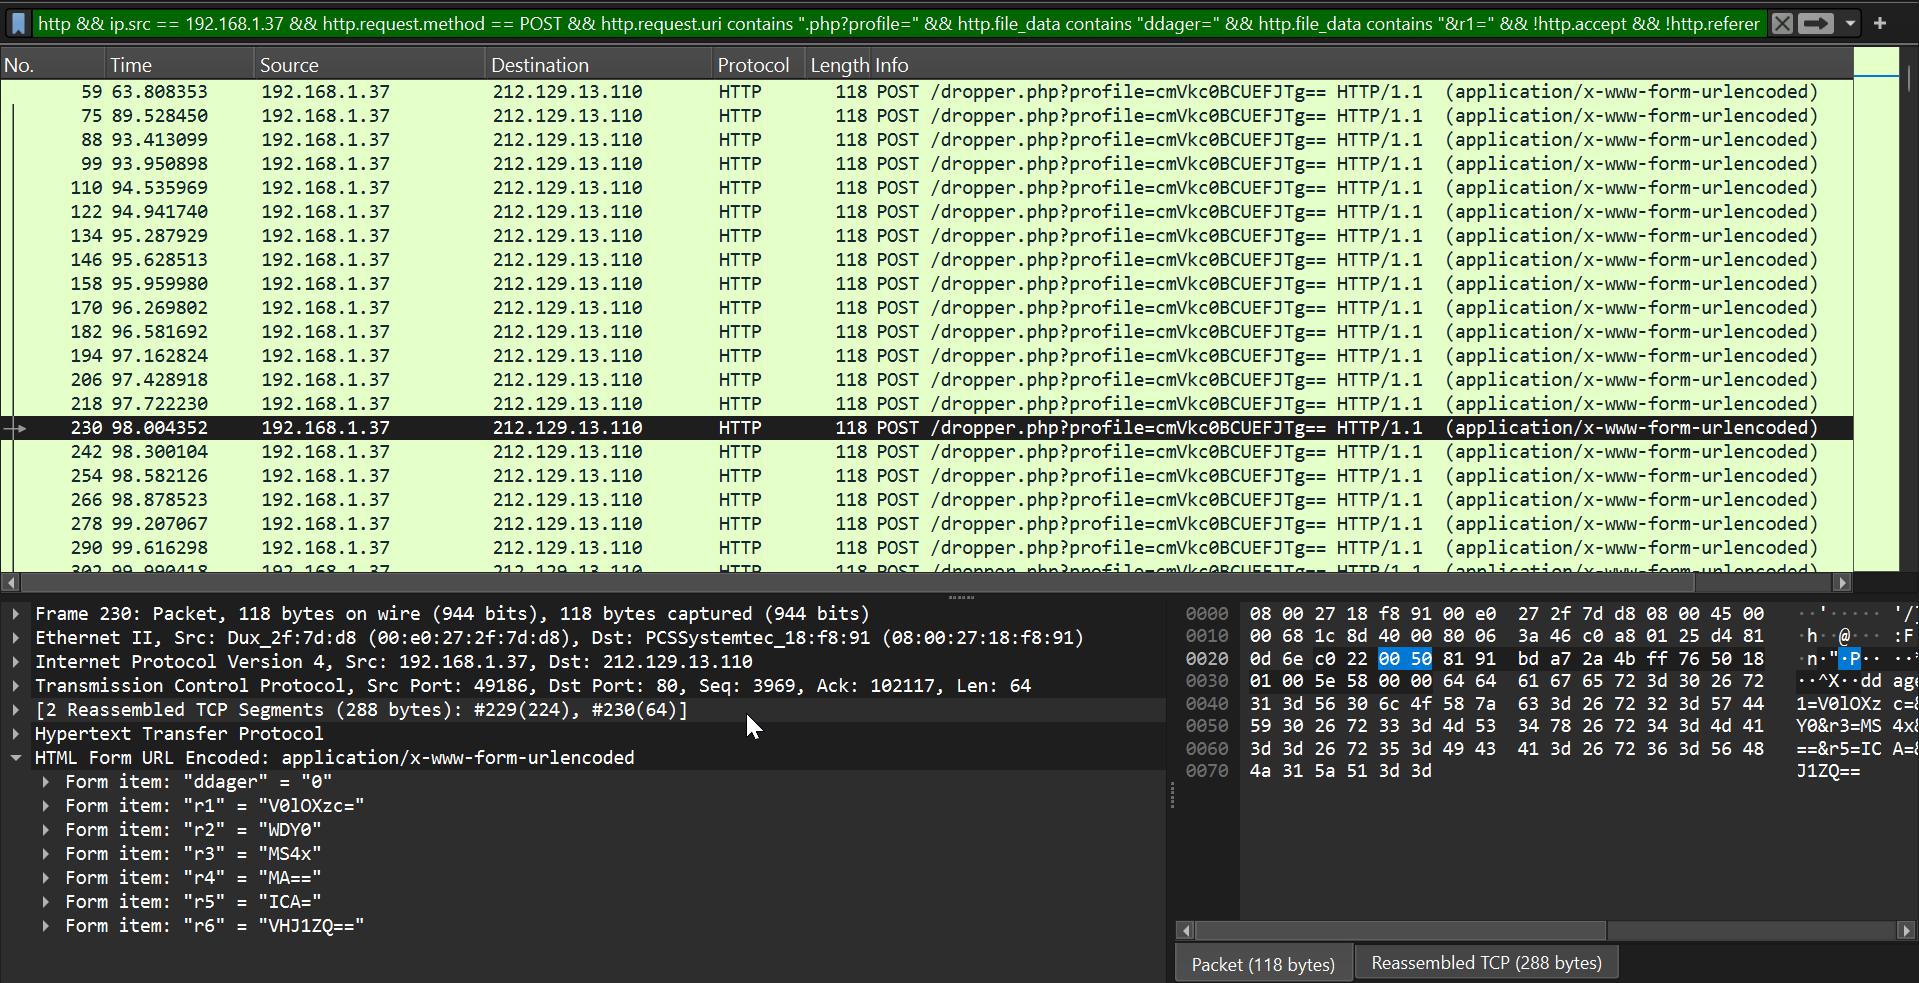Sort by the No. column header
This screenshot has width=1919, height=983.
tap(51, 65)
